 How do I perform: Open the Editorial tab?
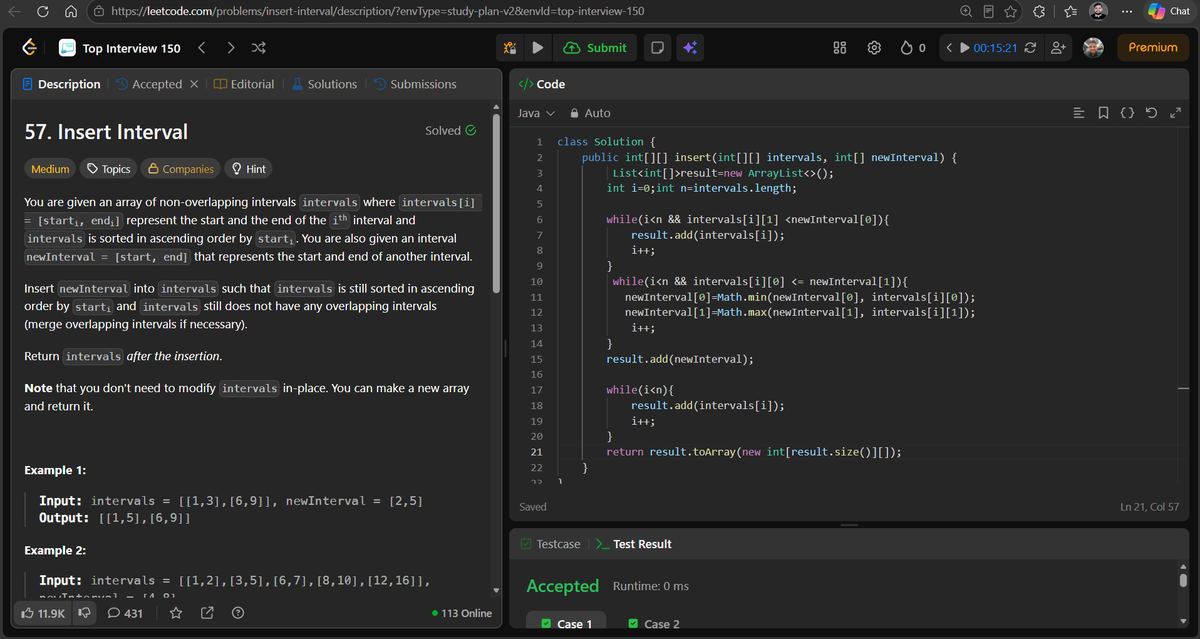[x=244, y=84]
